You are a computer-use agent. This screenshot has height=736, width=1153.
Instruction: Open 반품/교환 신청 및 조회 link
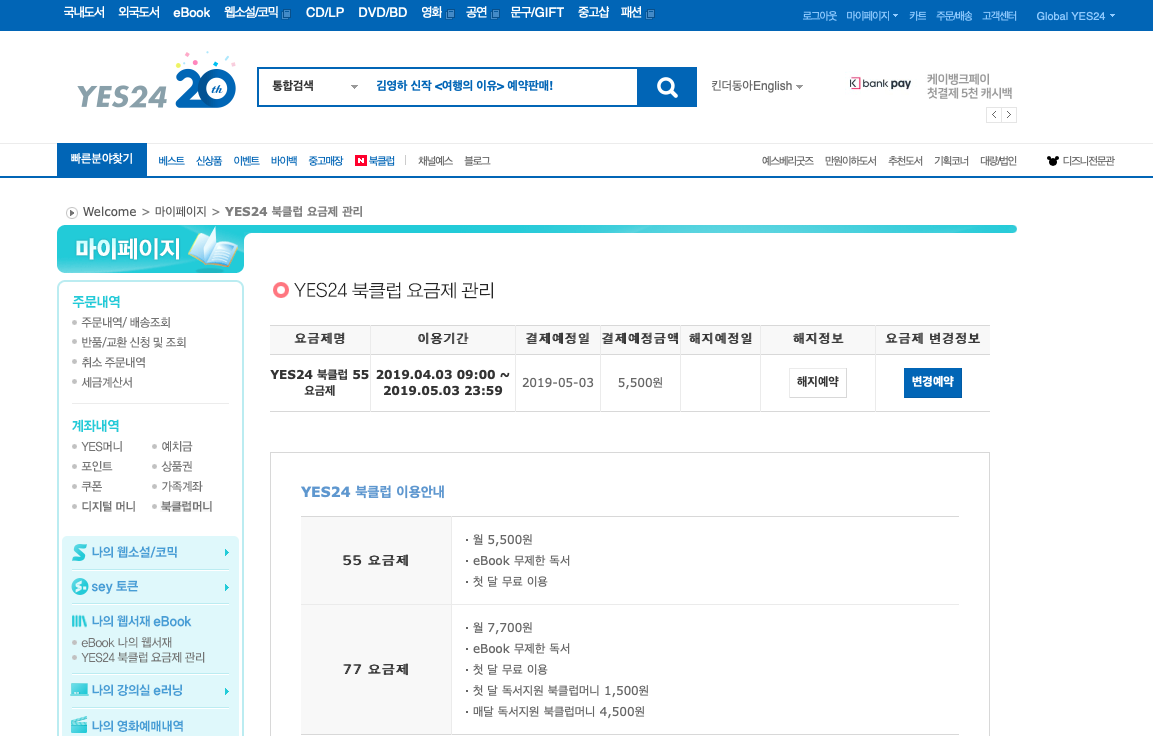(x=134, y=343)
